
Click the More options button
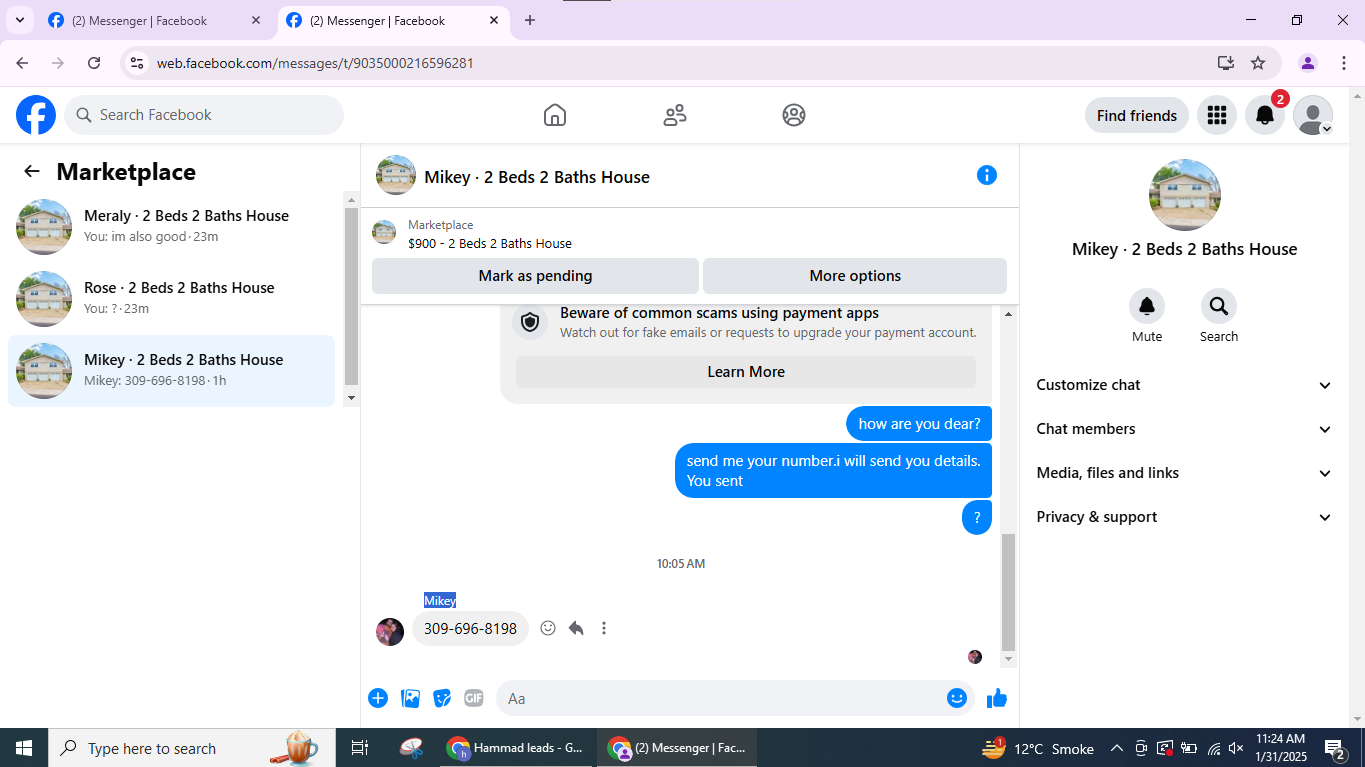pos(855,276)
